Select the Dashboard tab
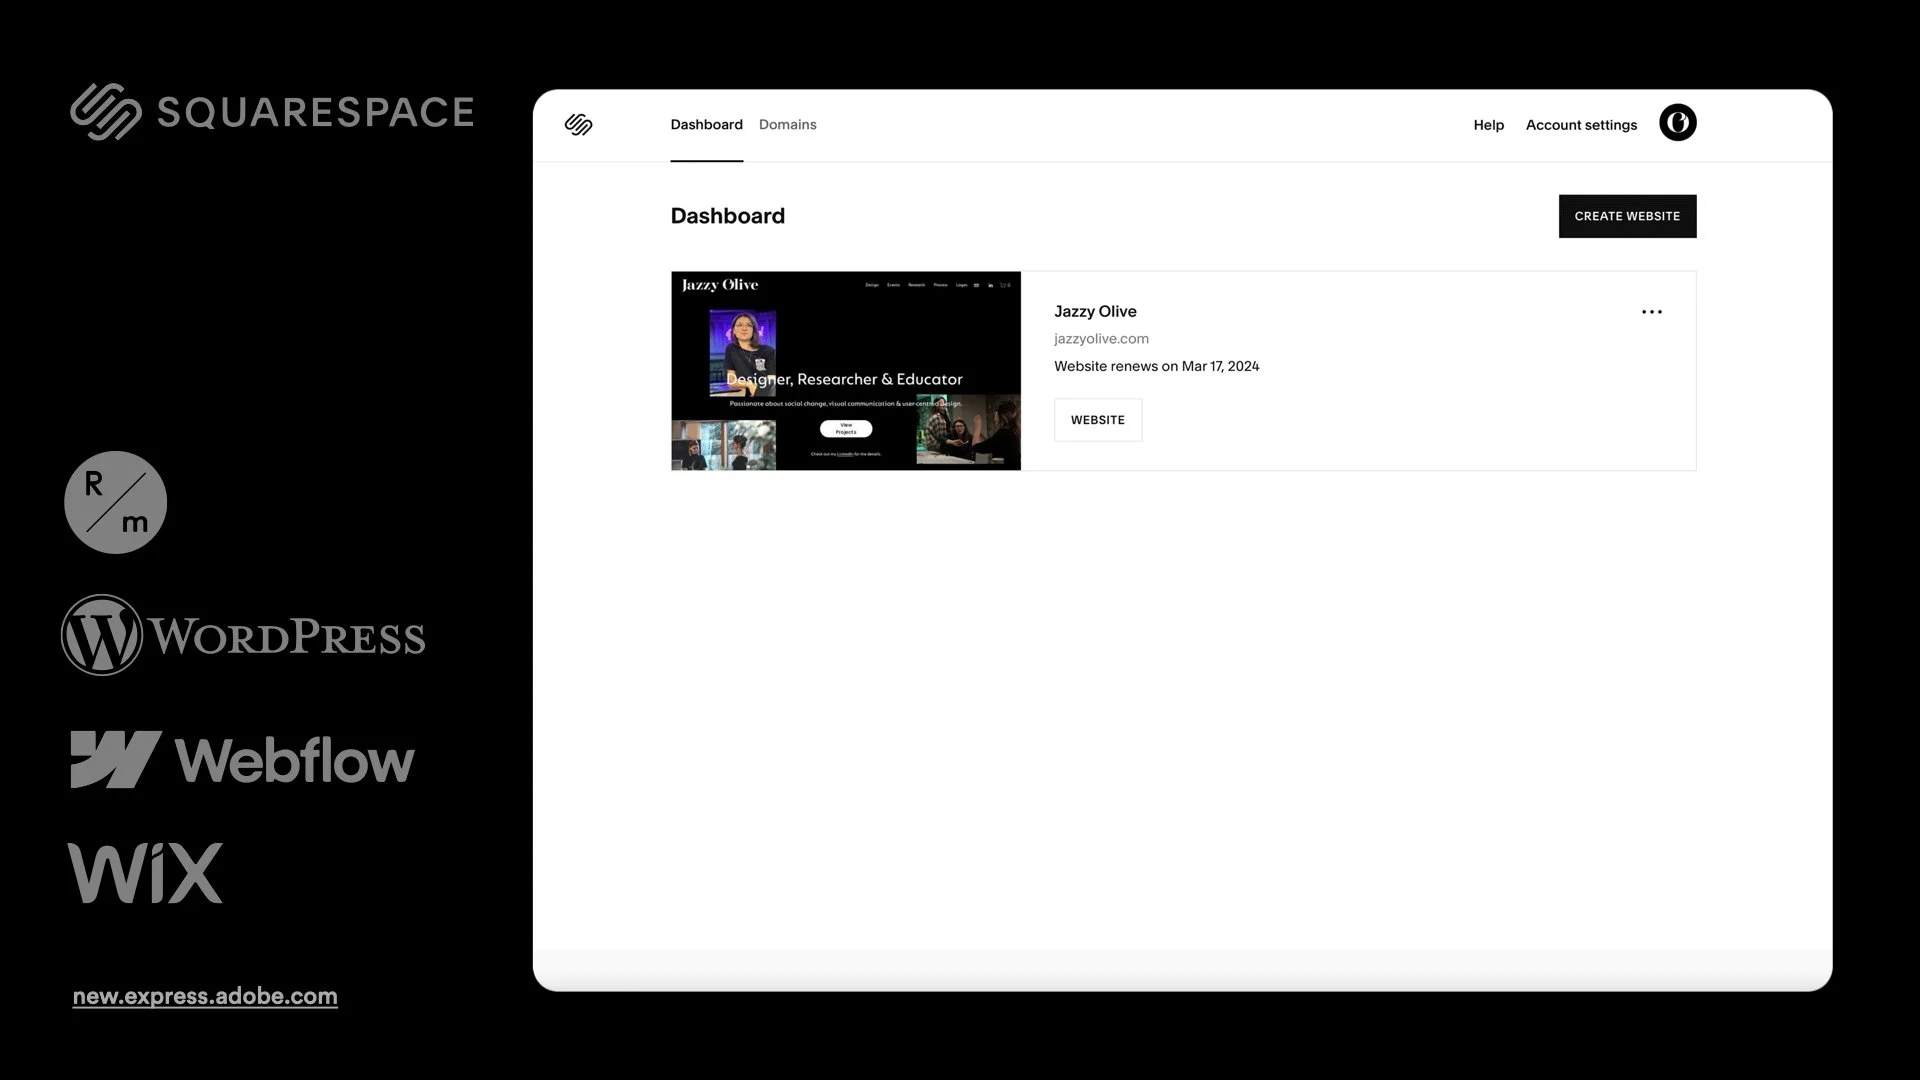The height and width of the screenshot is (1080, 1920). [706, 125]
